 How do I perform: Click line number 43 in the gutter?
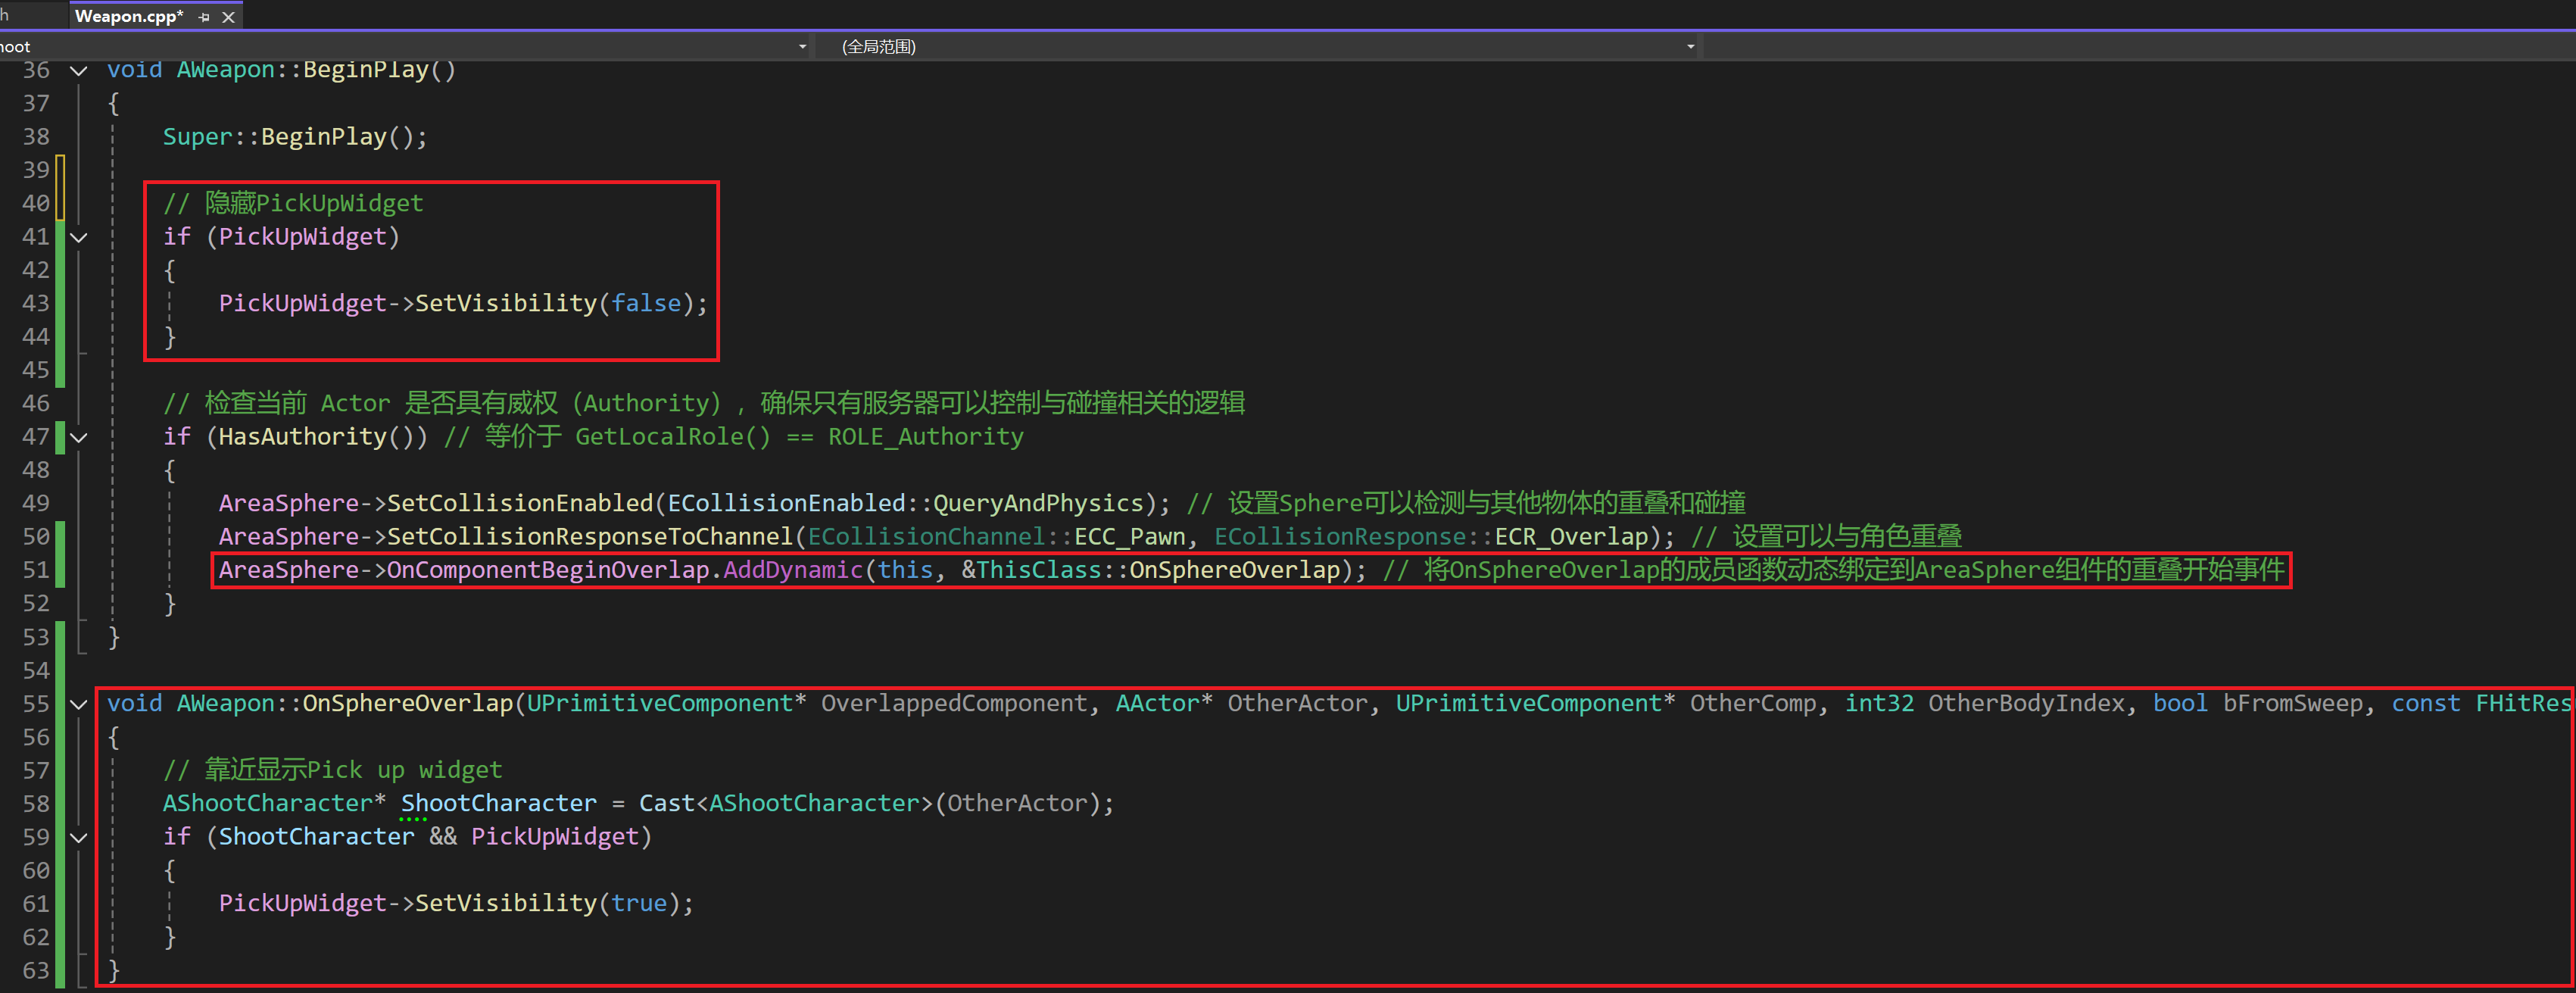click(36, 303)
